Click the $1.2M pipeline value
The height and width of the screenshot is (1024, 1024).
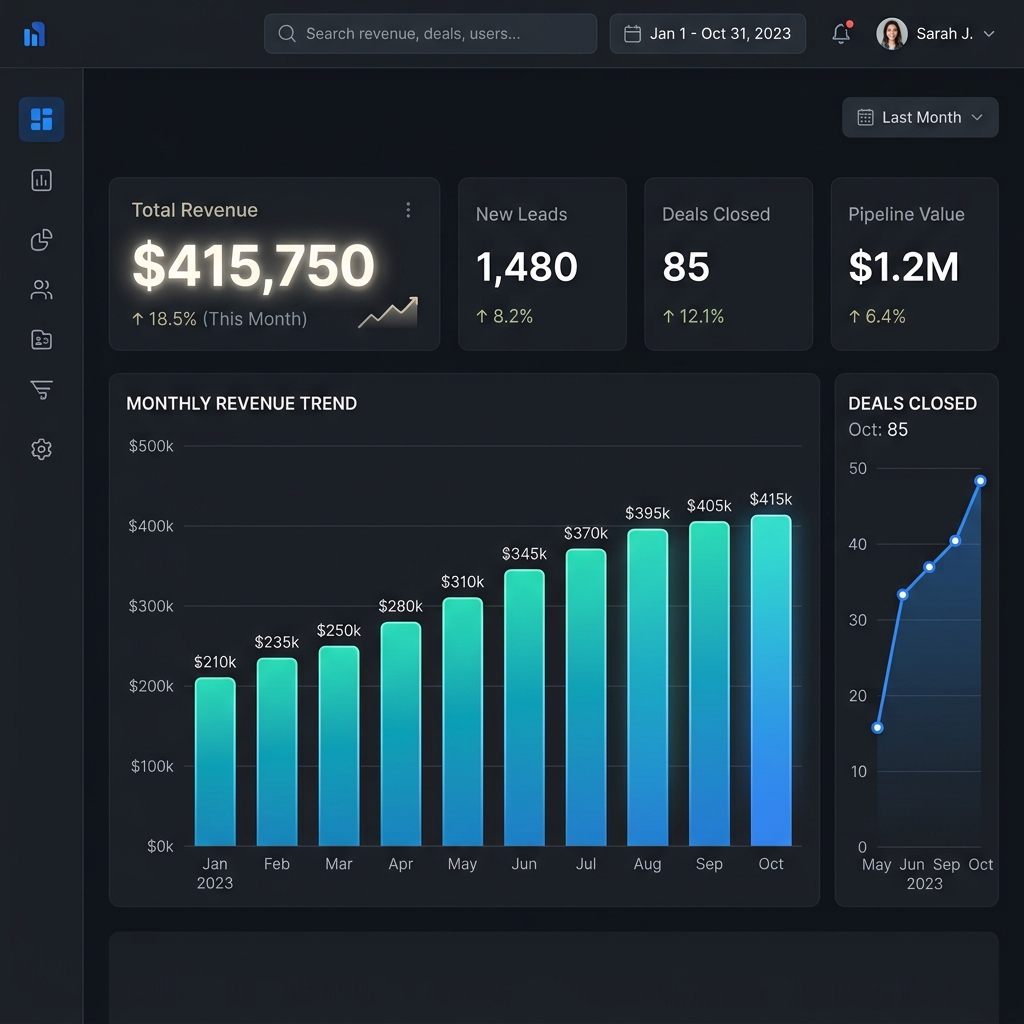coord(904,266)
